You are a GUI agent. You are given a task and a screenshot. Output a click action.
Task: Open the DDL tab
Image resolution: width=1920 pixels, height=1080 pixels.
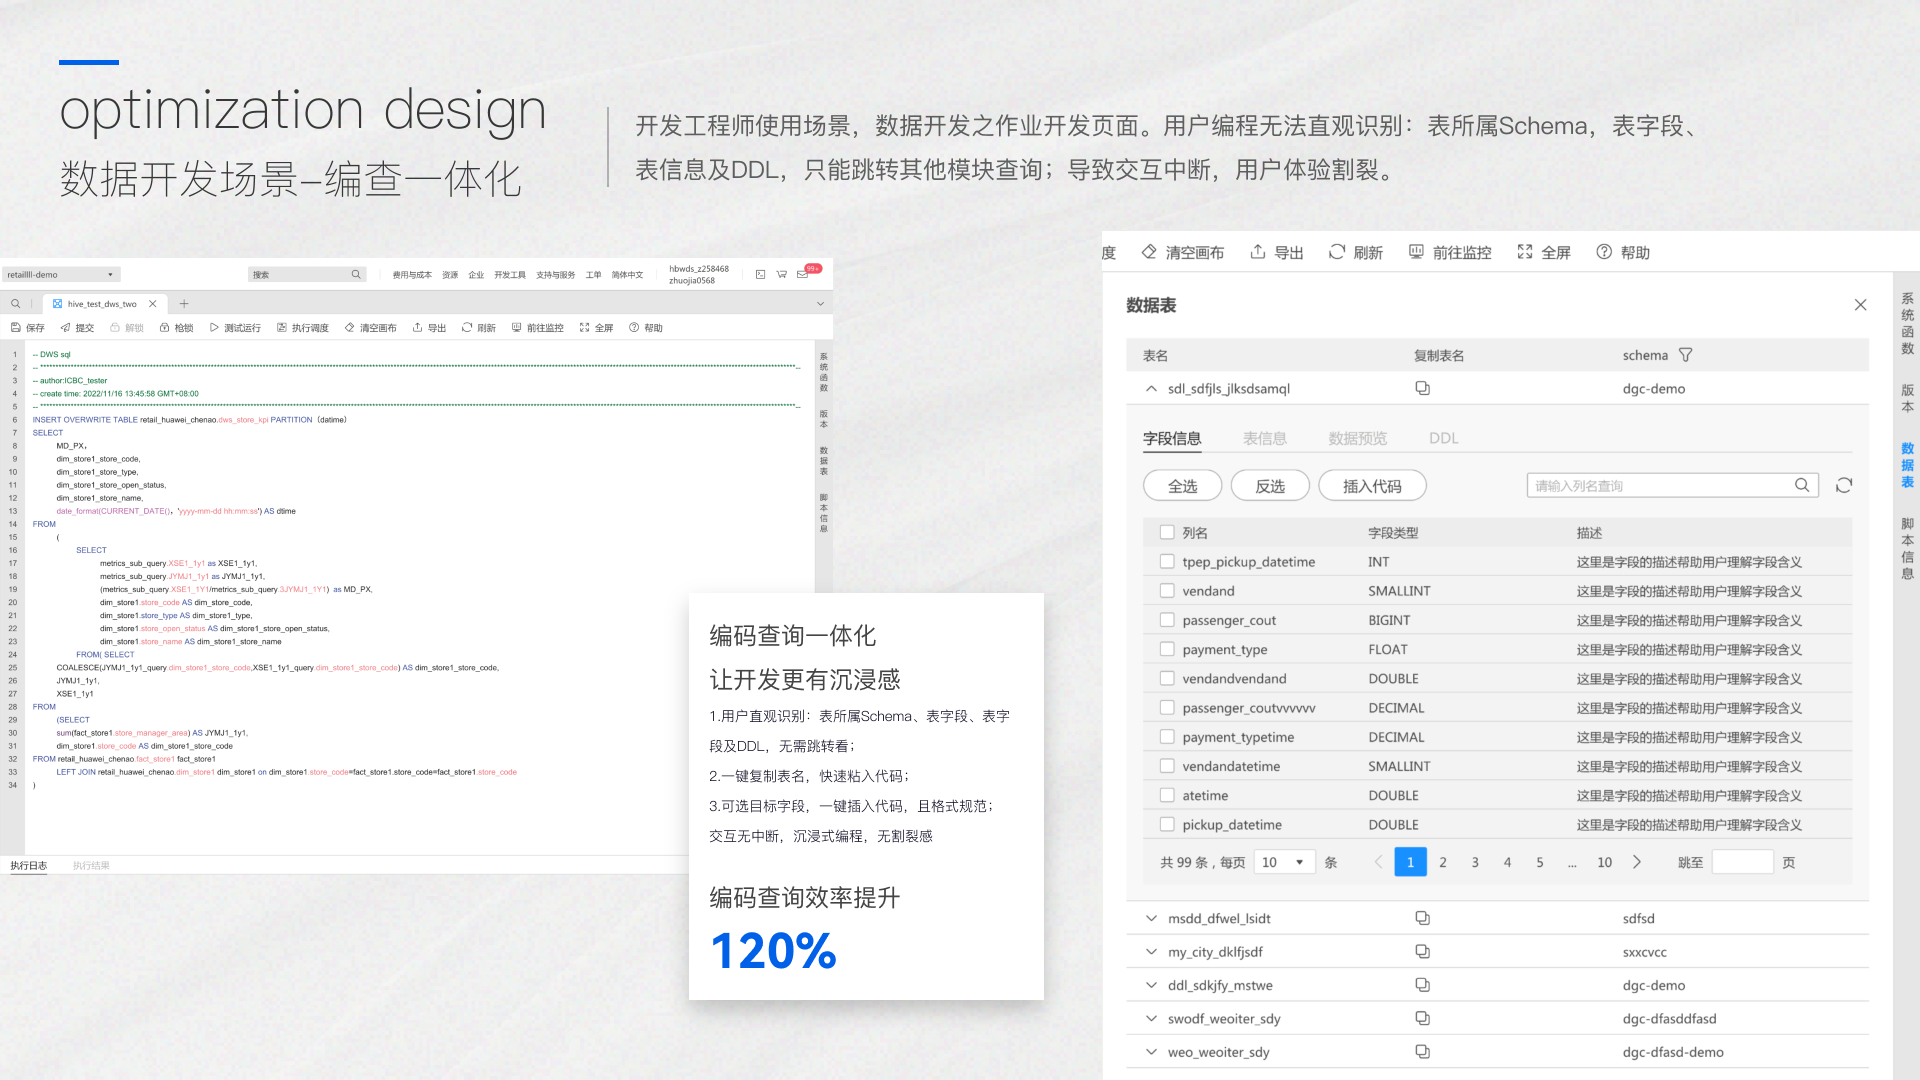1443,438
